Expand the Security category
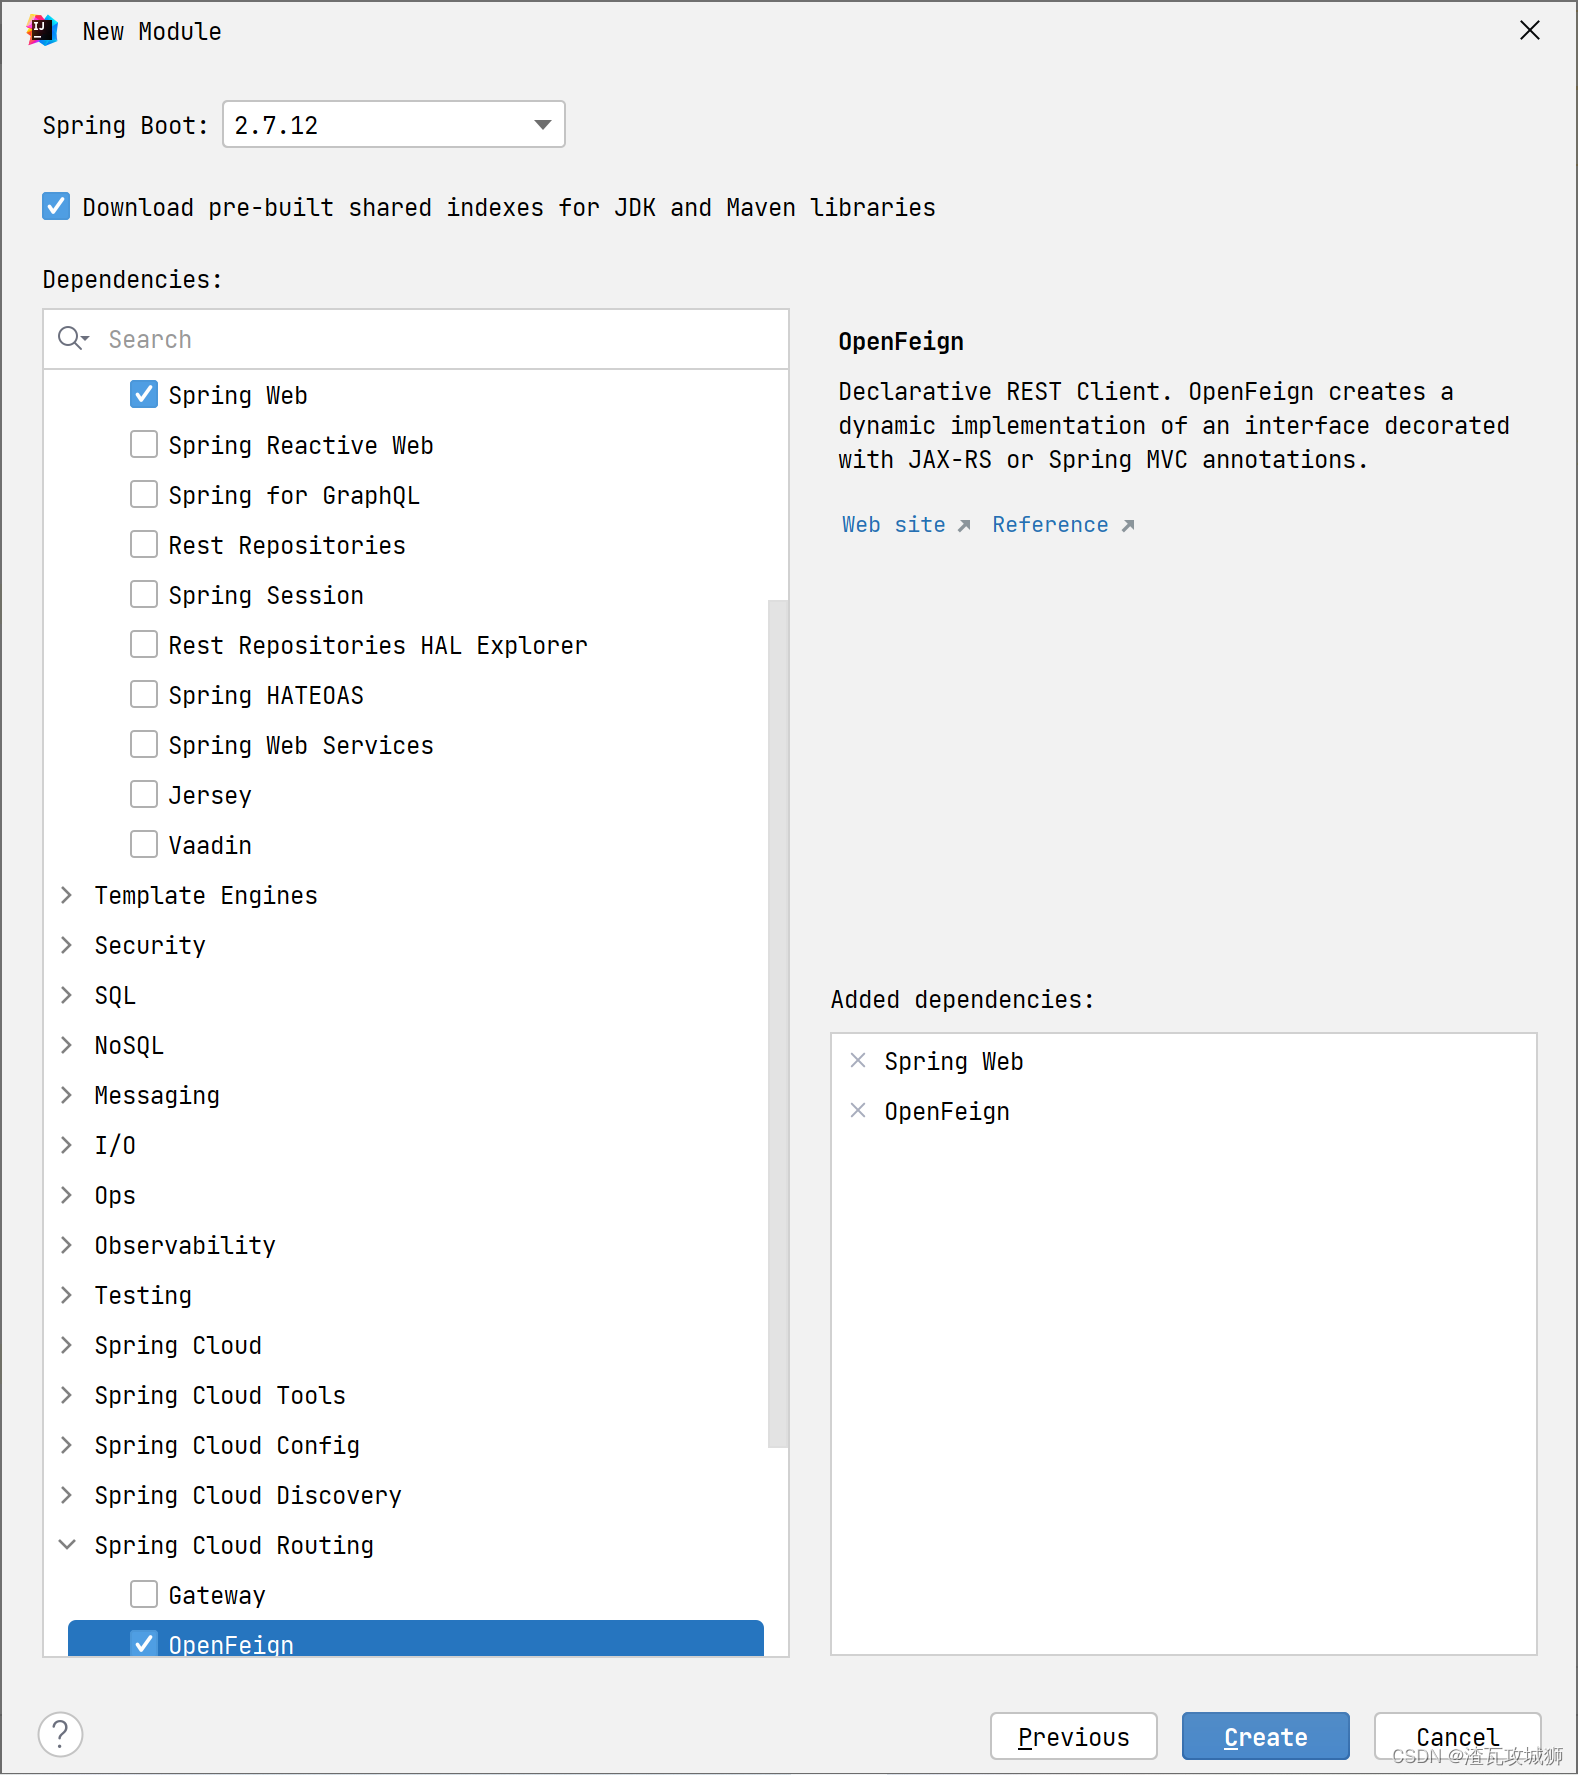The height and width of the screenshot is (1775, 1578). pyautogui.click(x=67, y=945)
